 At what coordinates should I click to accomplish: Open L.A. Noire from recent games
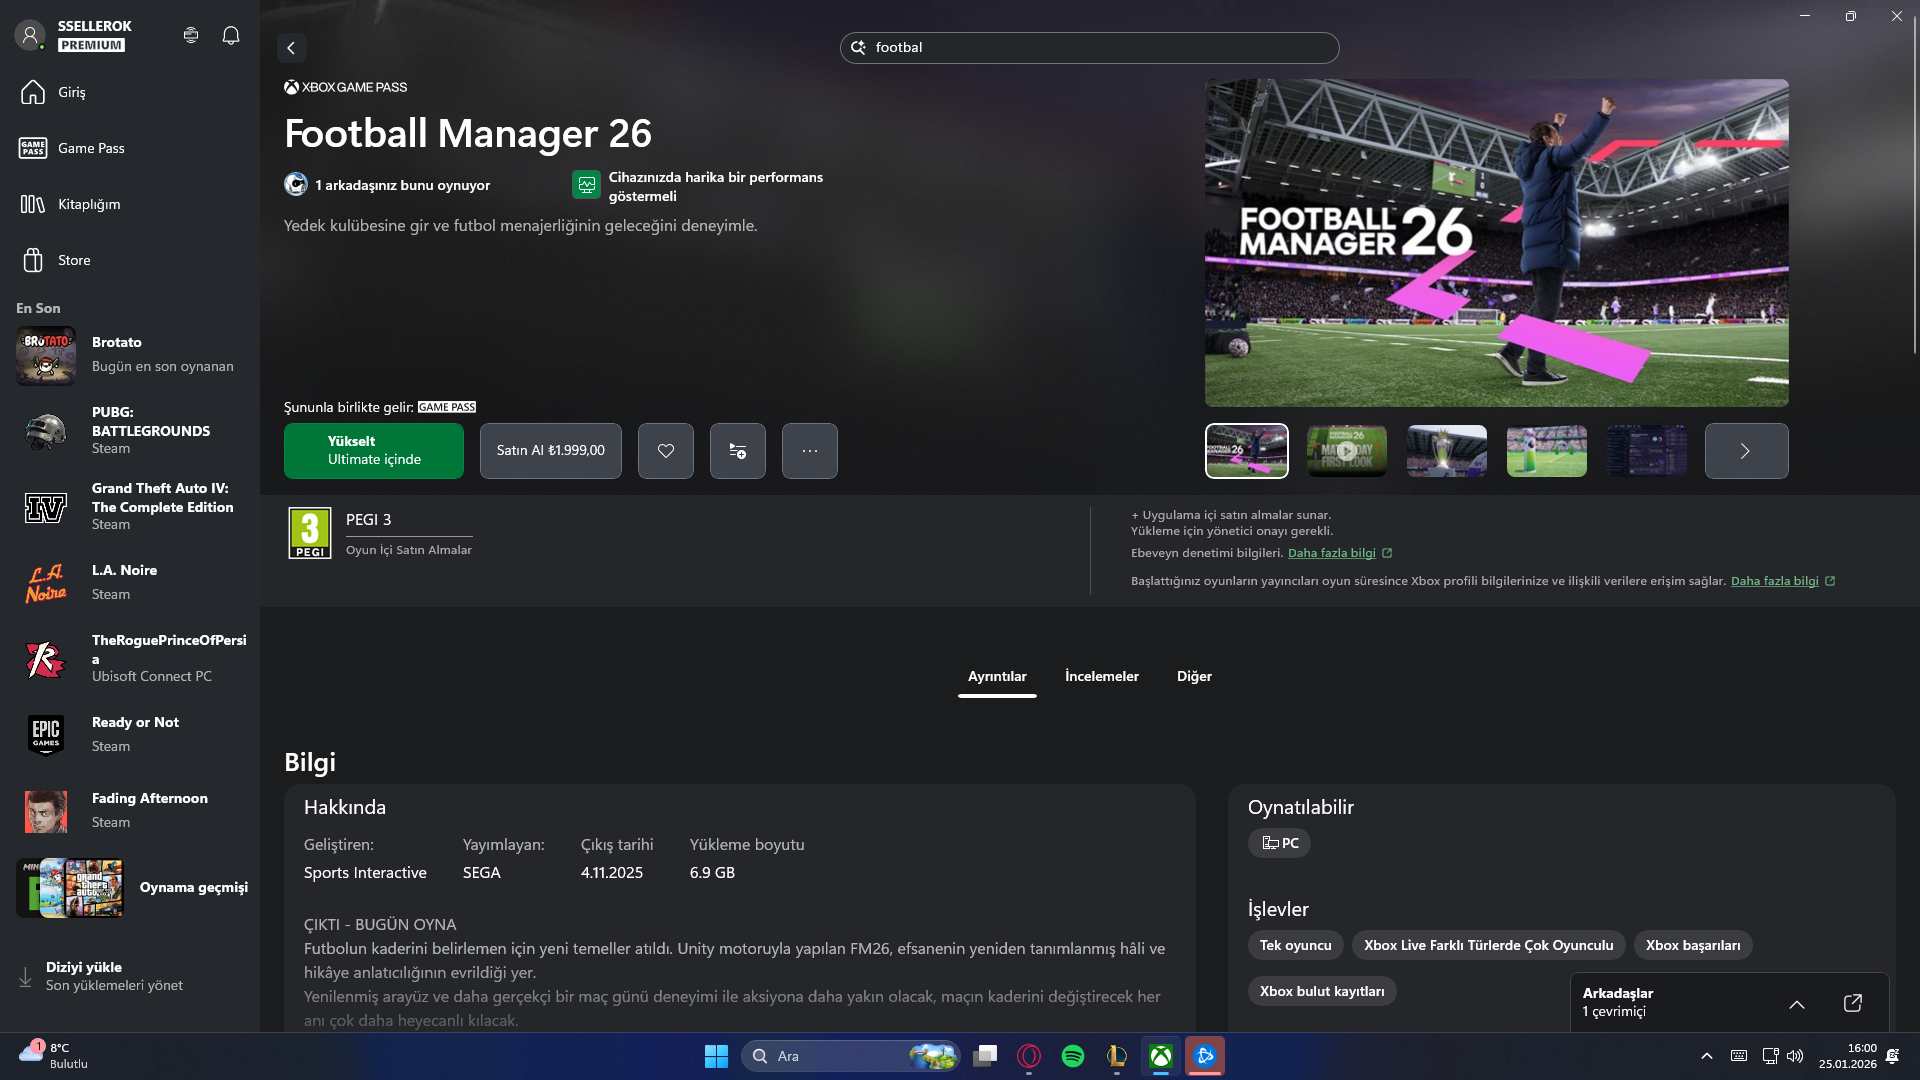[130, 583]
